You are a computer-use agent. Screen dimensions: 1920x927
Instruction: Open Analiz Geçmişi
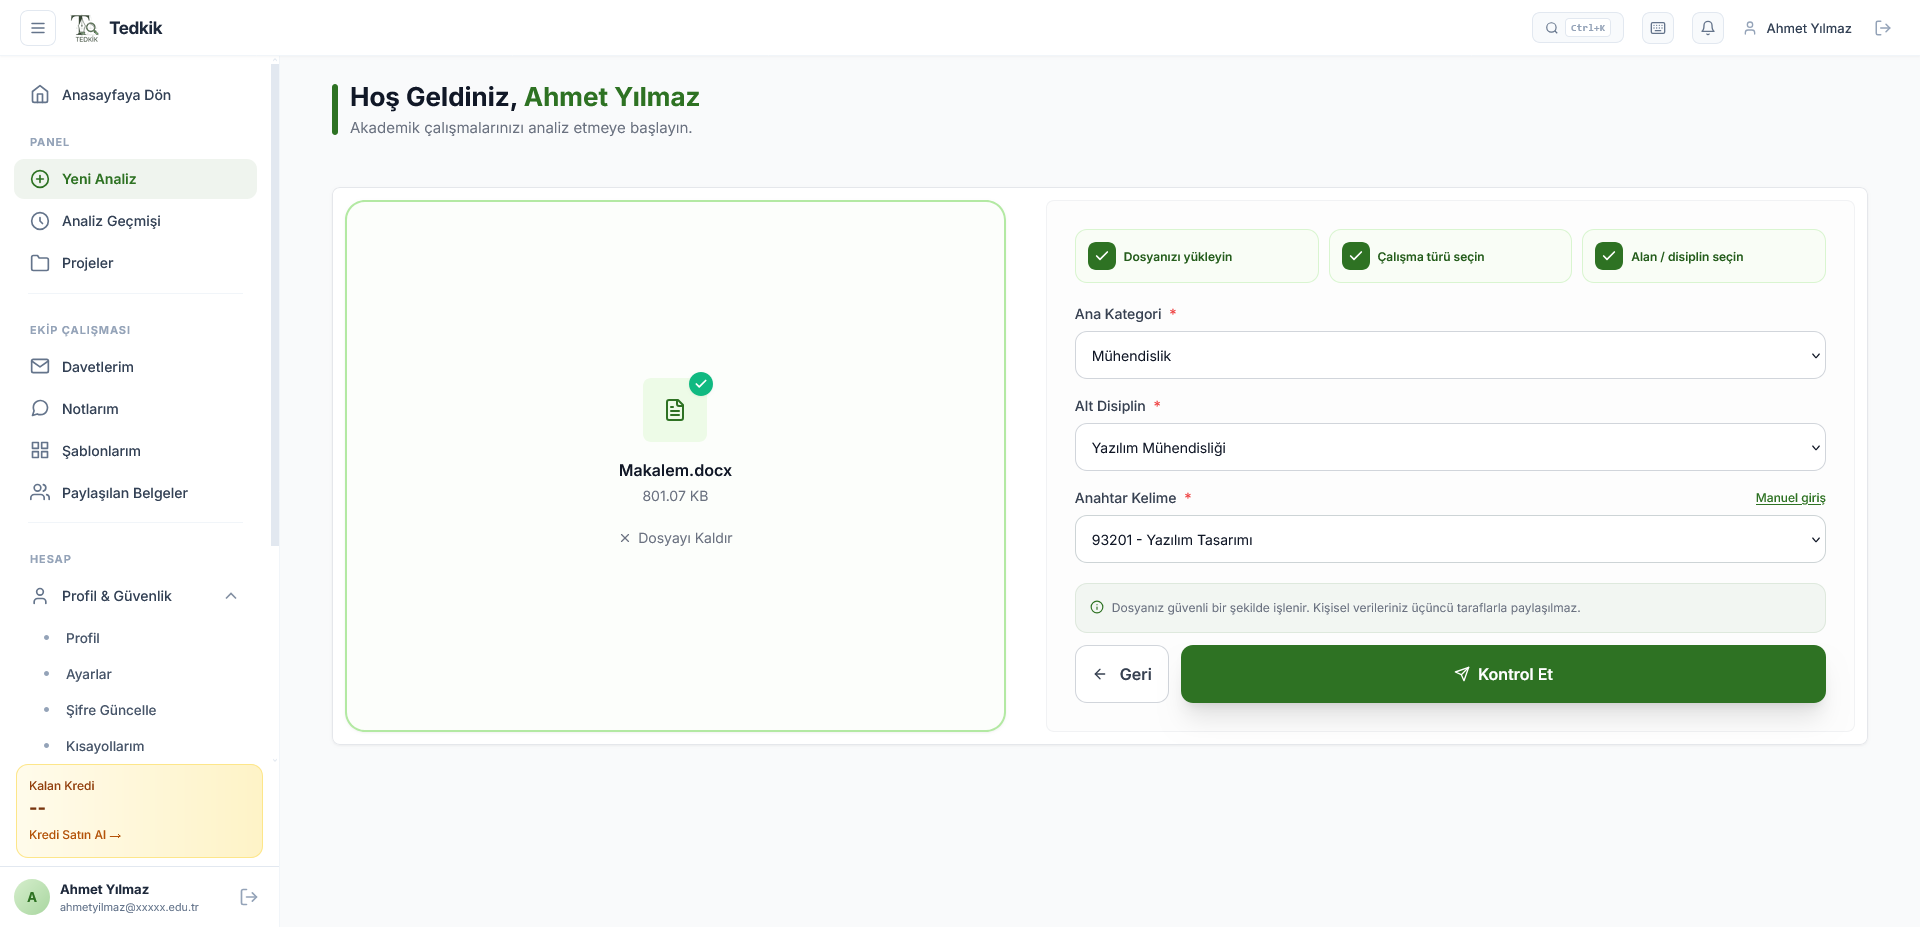click(135, 221)
